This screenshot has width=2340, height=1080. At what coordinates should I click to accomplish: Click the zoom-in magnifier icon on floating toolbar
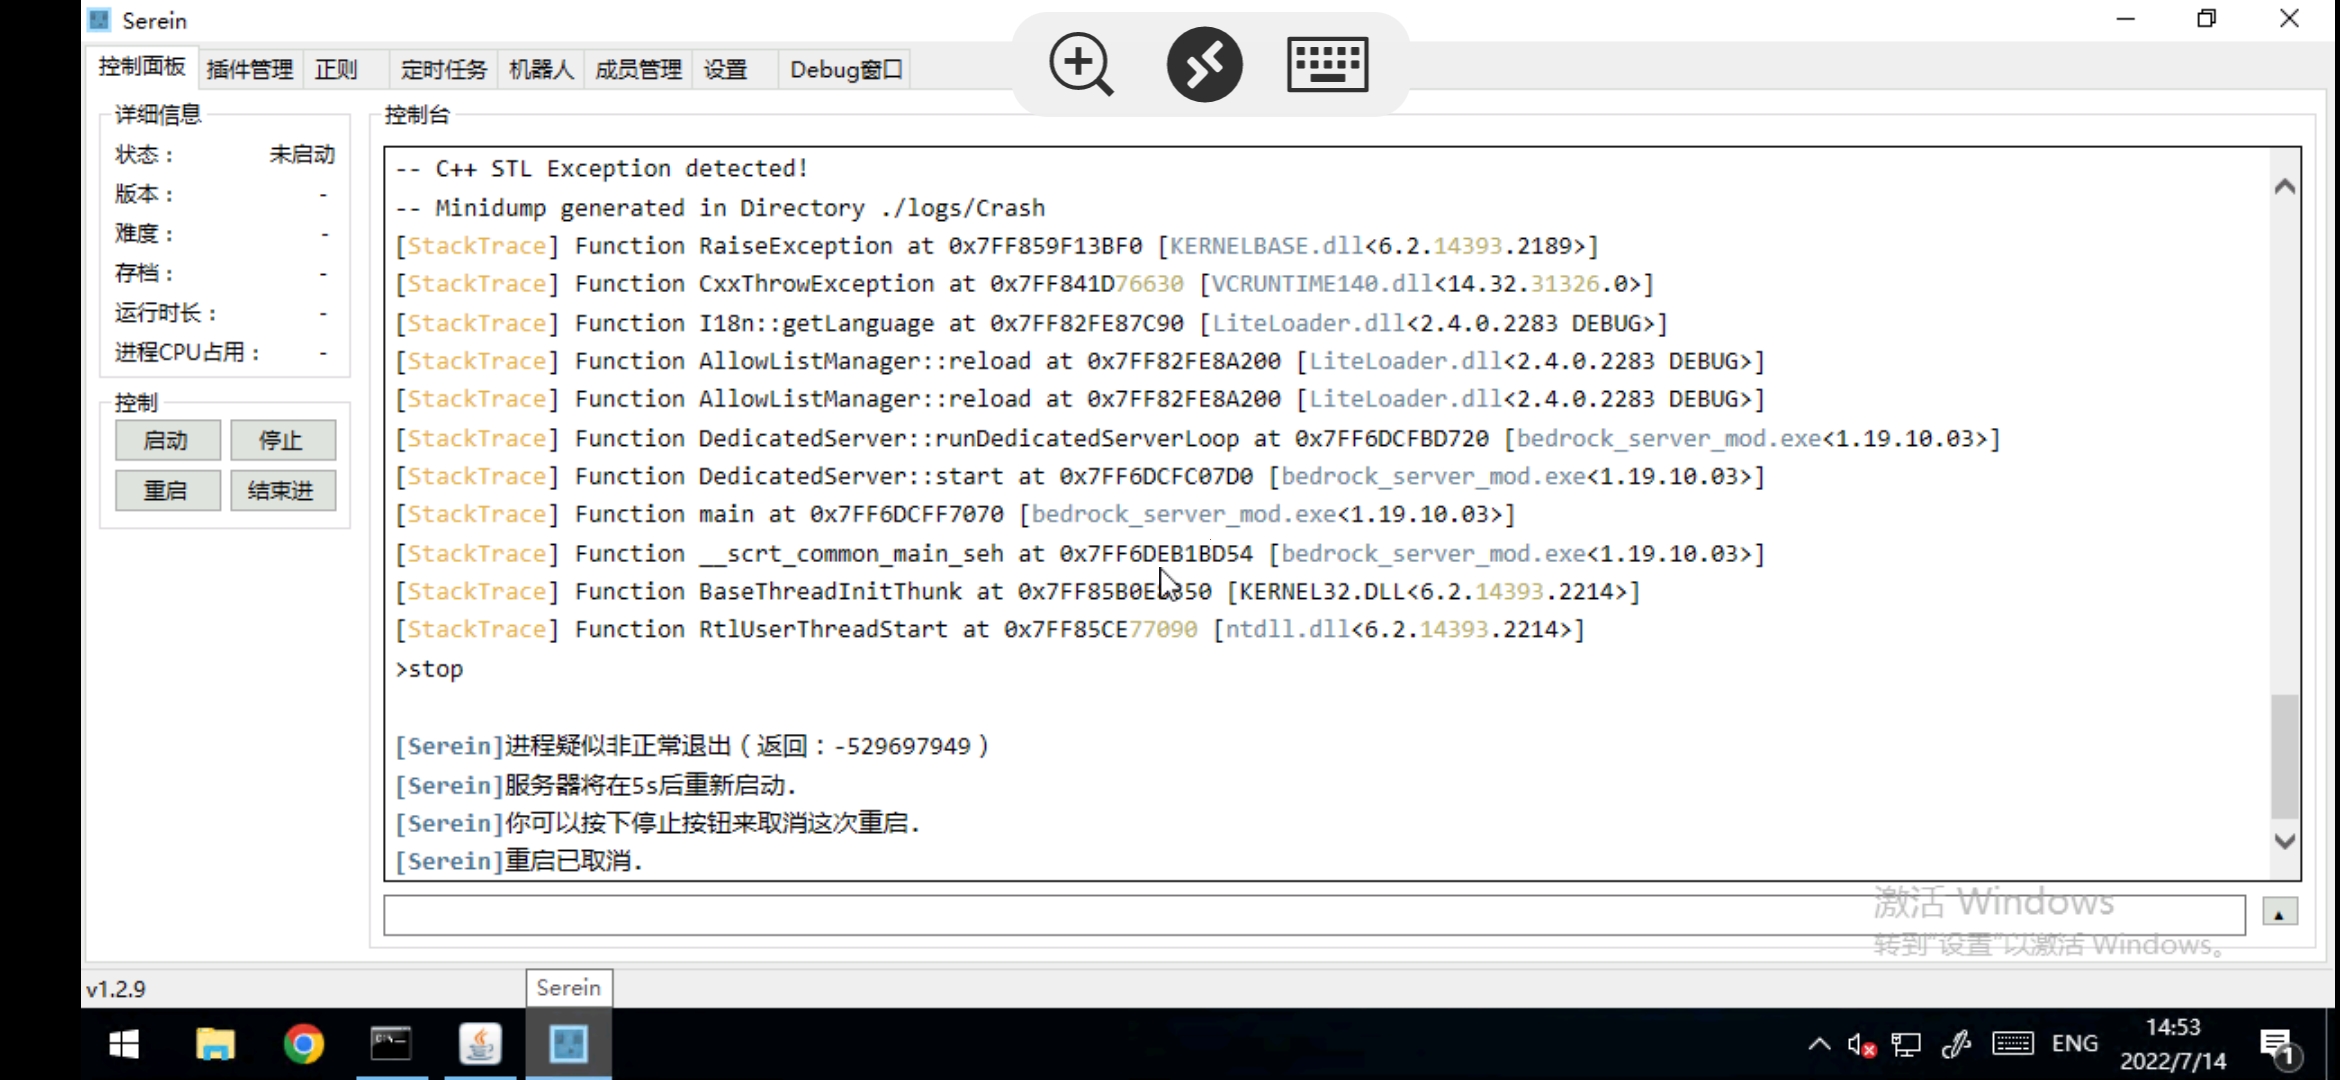click(x=1080, y=63)
